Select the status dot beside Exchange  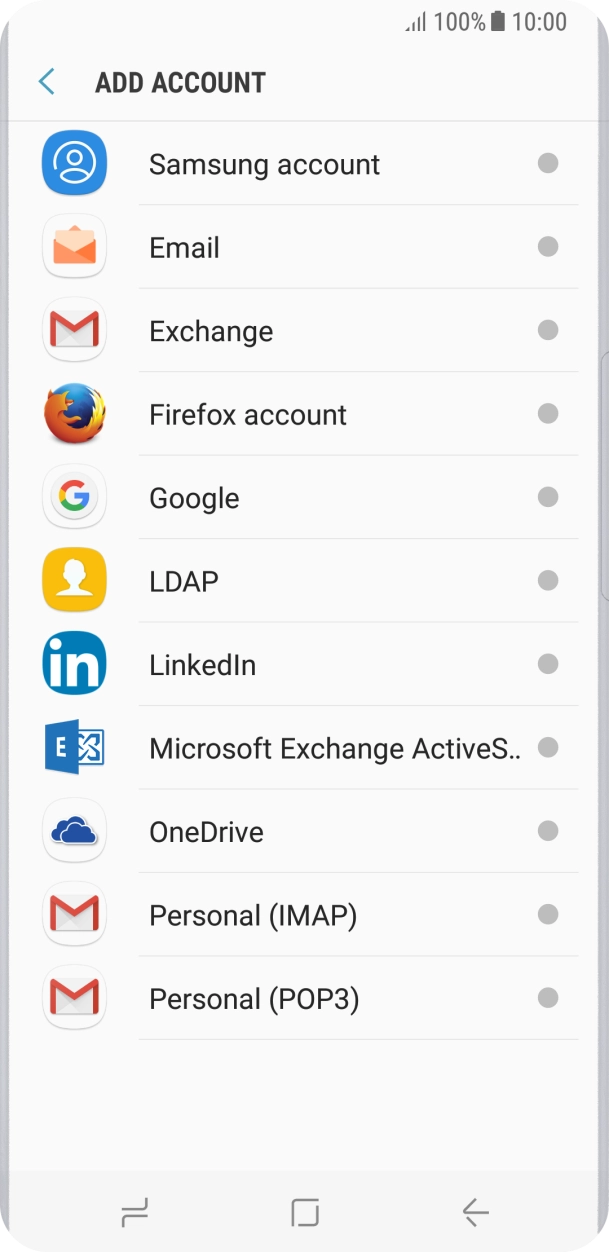point(547,330)
